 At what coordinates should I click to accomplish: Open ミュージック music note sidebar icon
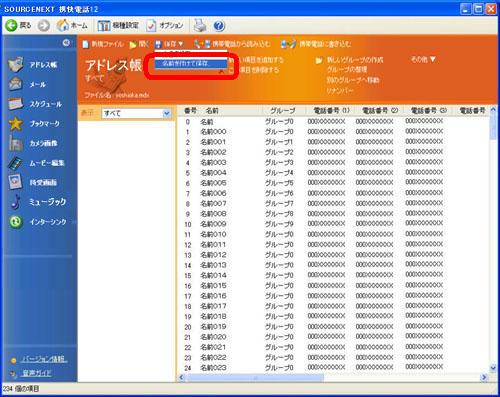(x=15, y=202)
